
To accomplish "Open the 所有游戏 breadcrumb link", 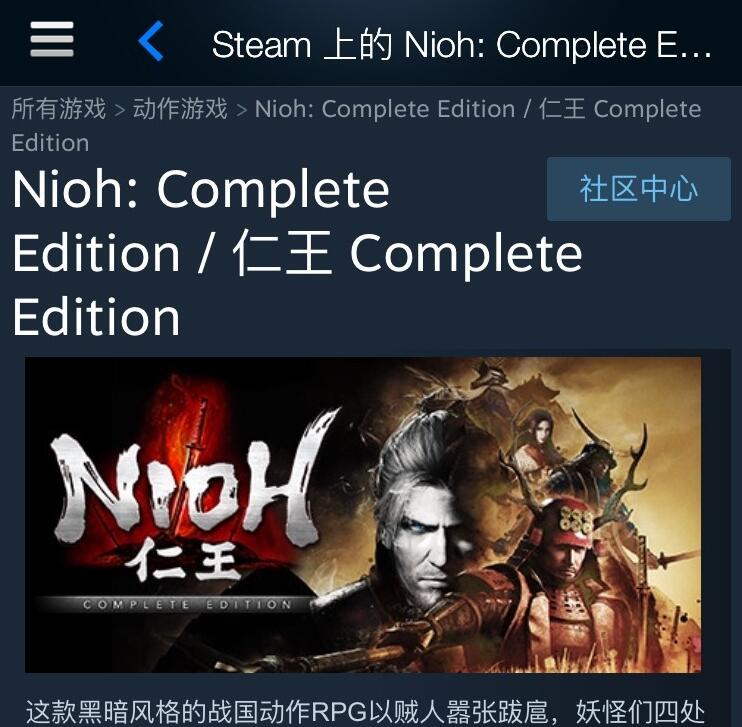I will tap(59, 108).
